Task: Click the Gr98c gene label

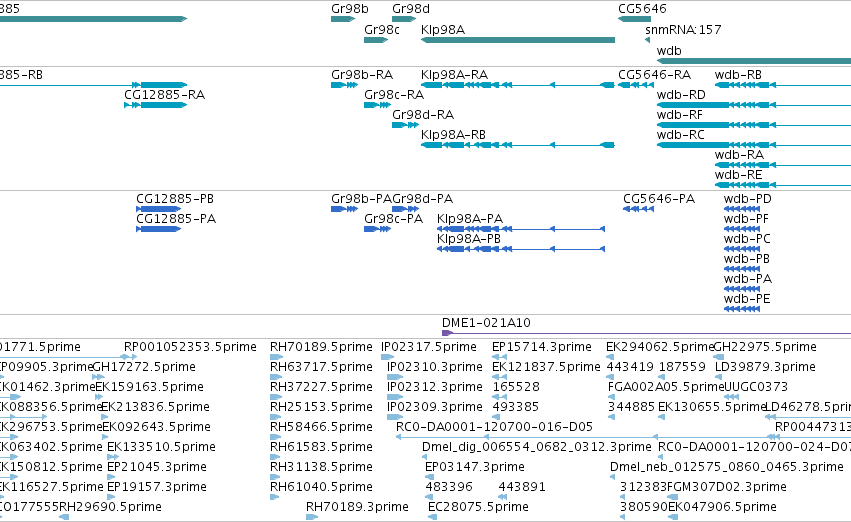Action: tap(382, 29)
